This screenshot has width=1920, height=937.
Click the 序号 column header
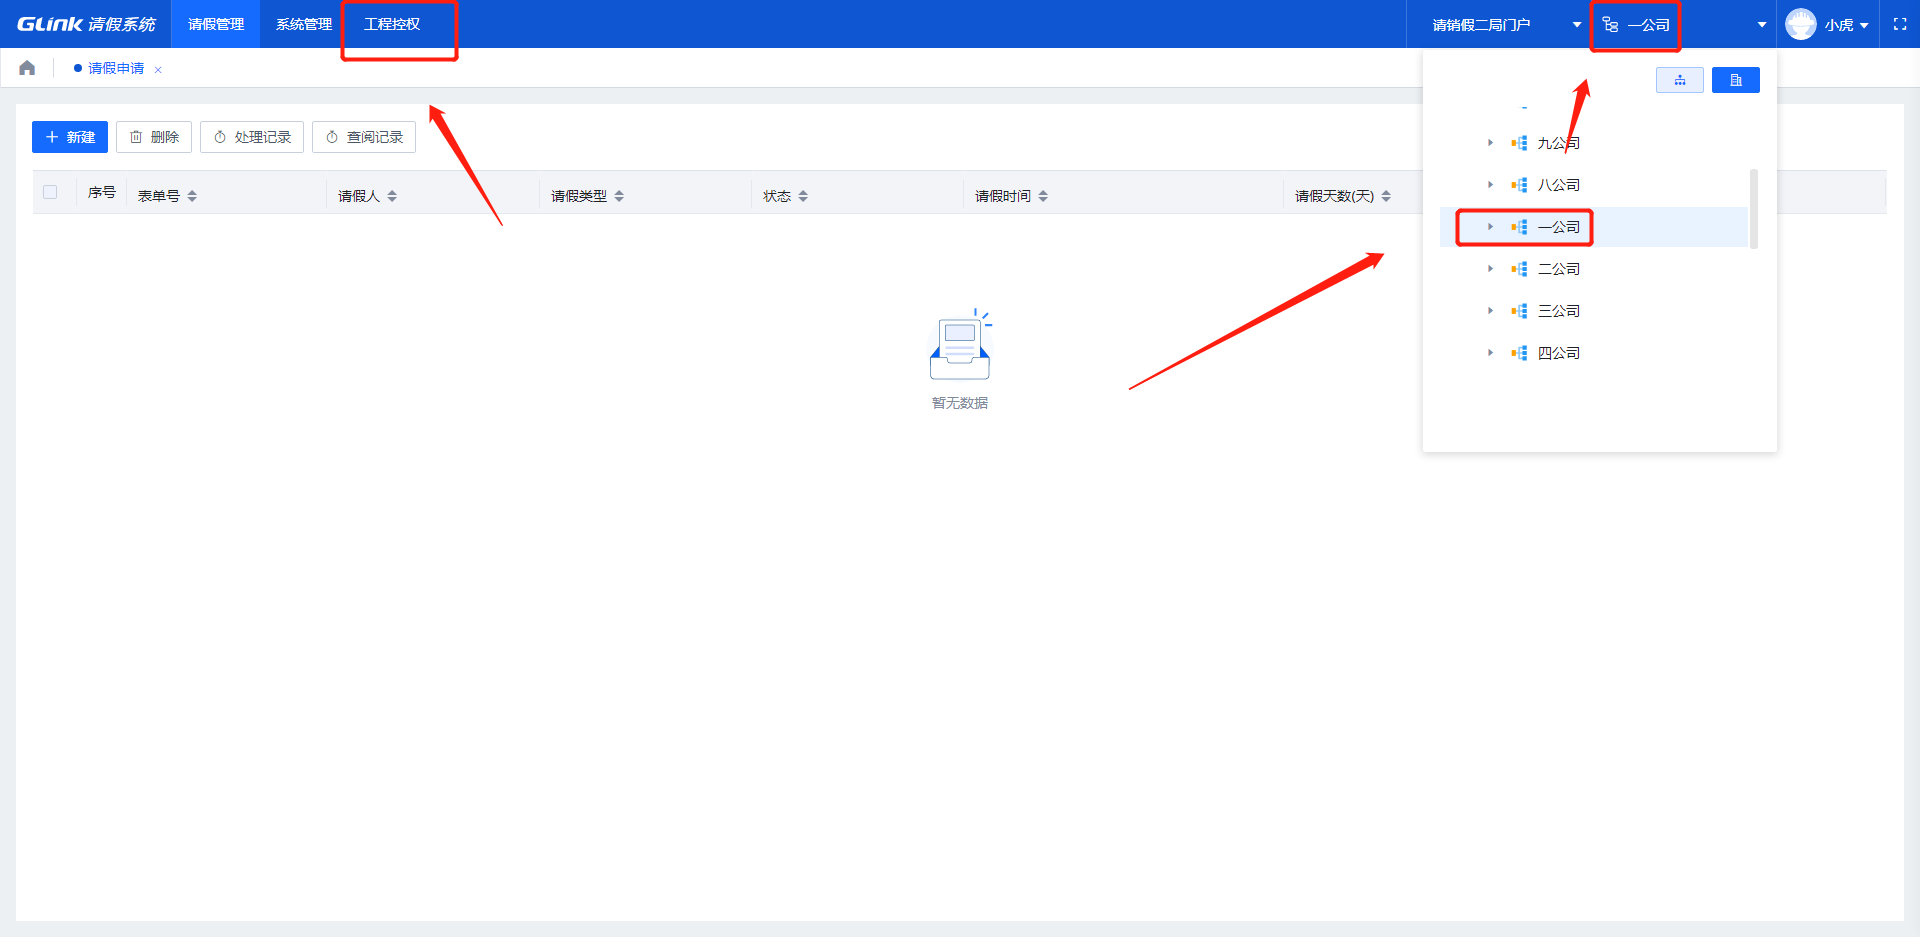click(102, 192)
